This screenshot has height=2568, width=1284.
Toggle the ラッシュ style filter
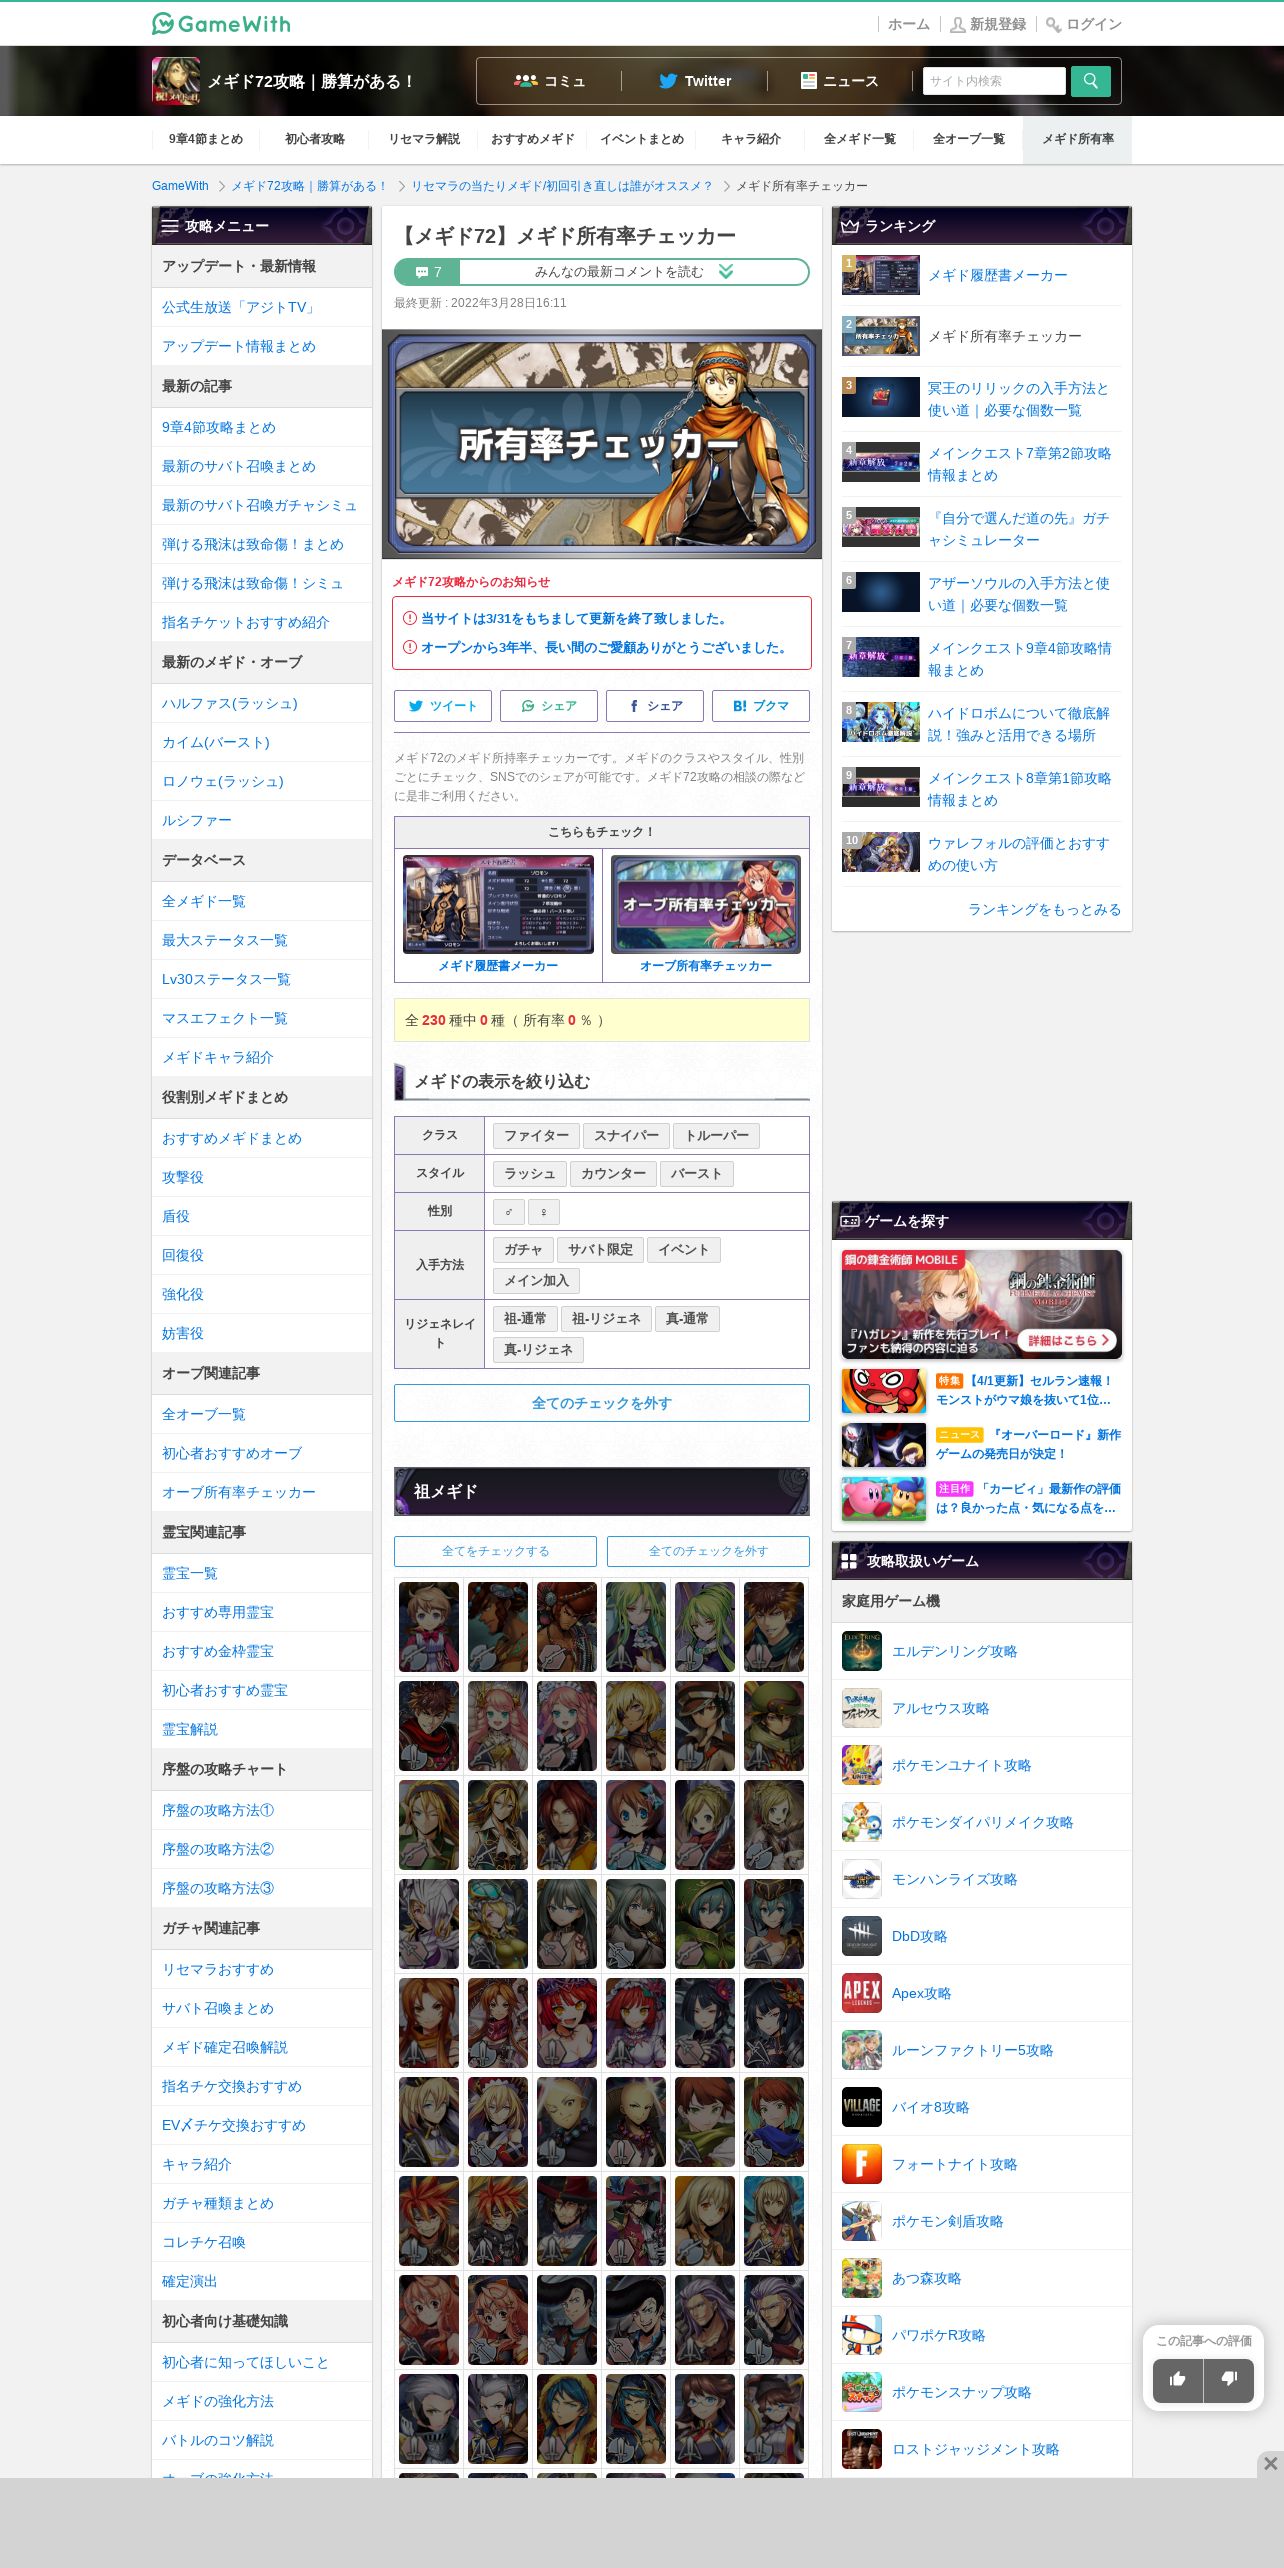coord(530,1174)
